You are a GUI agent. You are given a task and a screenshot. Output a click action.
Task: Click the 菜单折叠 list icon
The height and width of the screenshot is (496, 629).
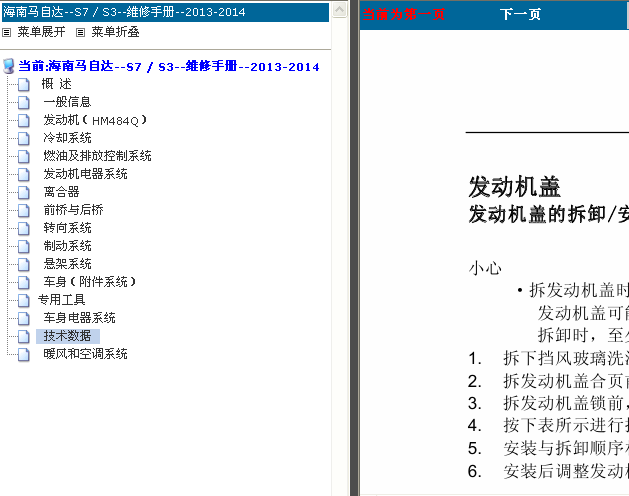coord(81,33)
